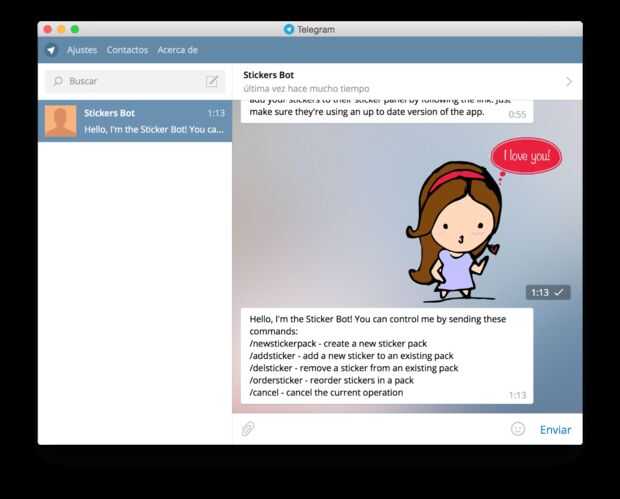Click the Telegram icon in window title bar
The width and height of the screenshot is (620, 499).
click(x=289, y=29)
